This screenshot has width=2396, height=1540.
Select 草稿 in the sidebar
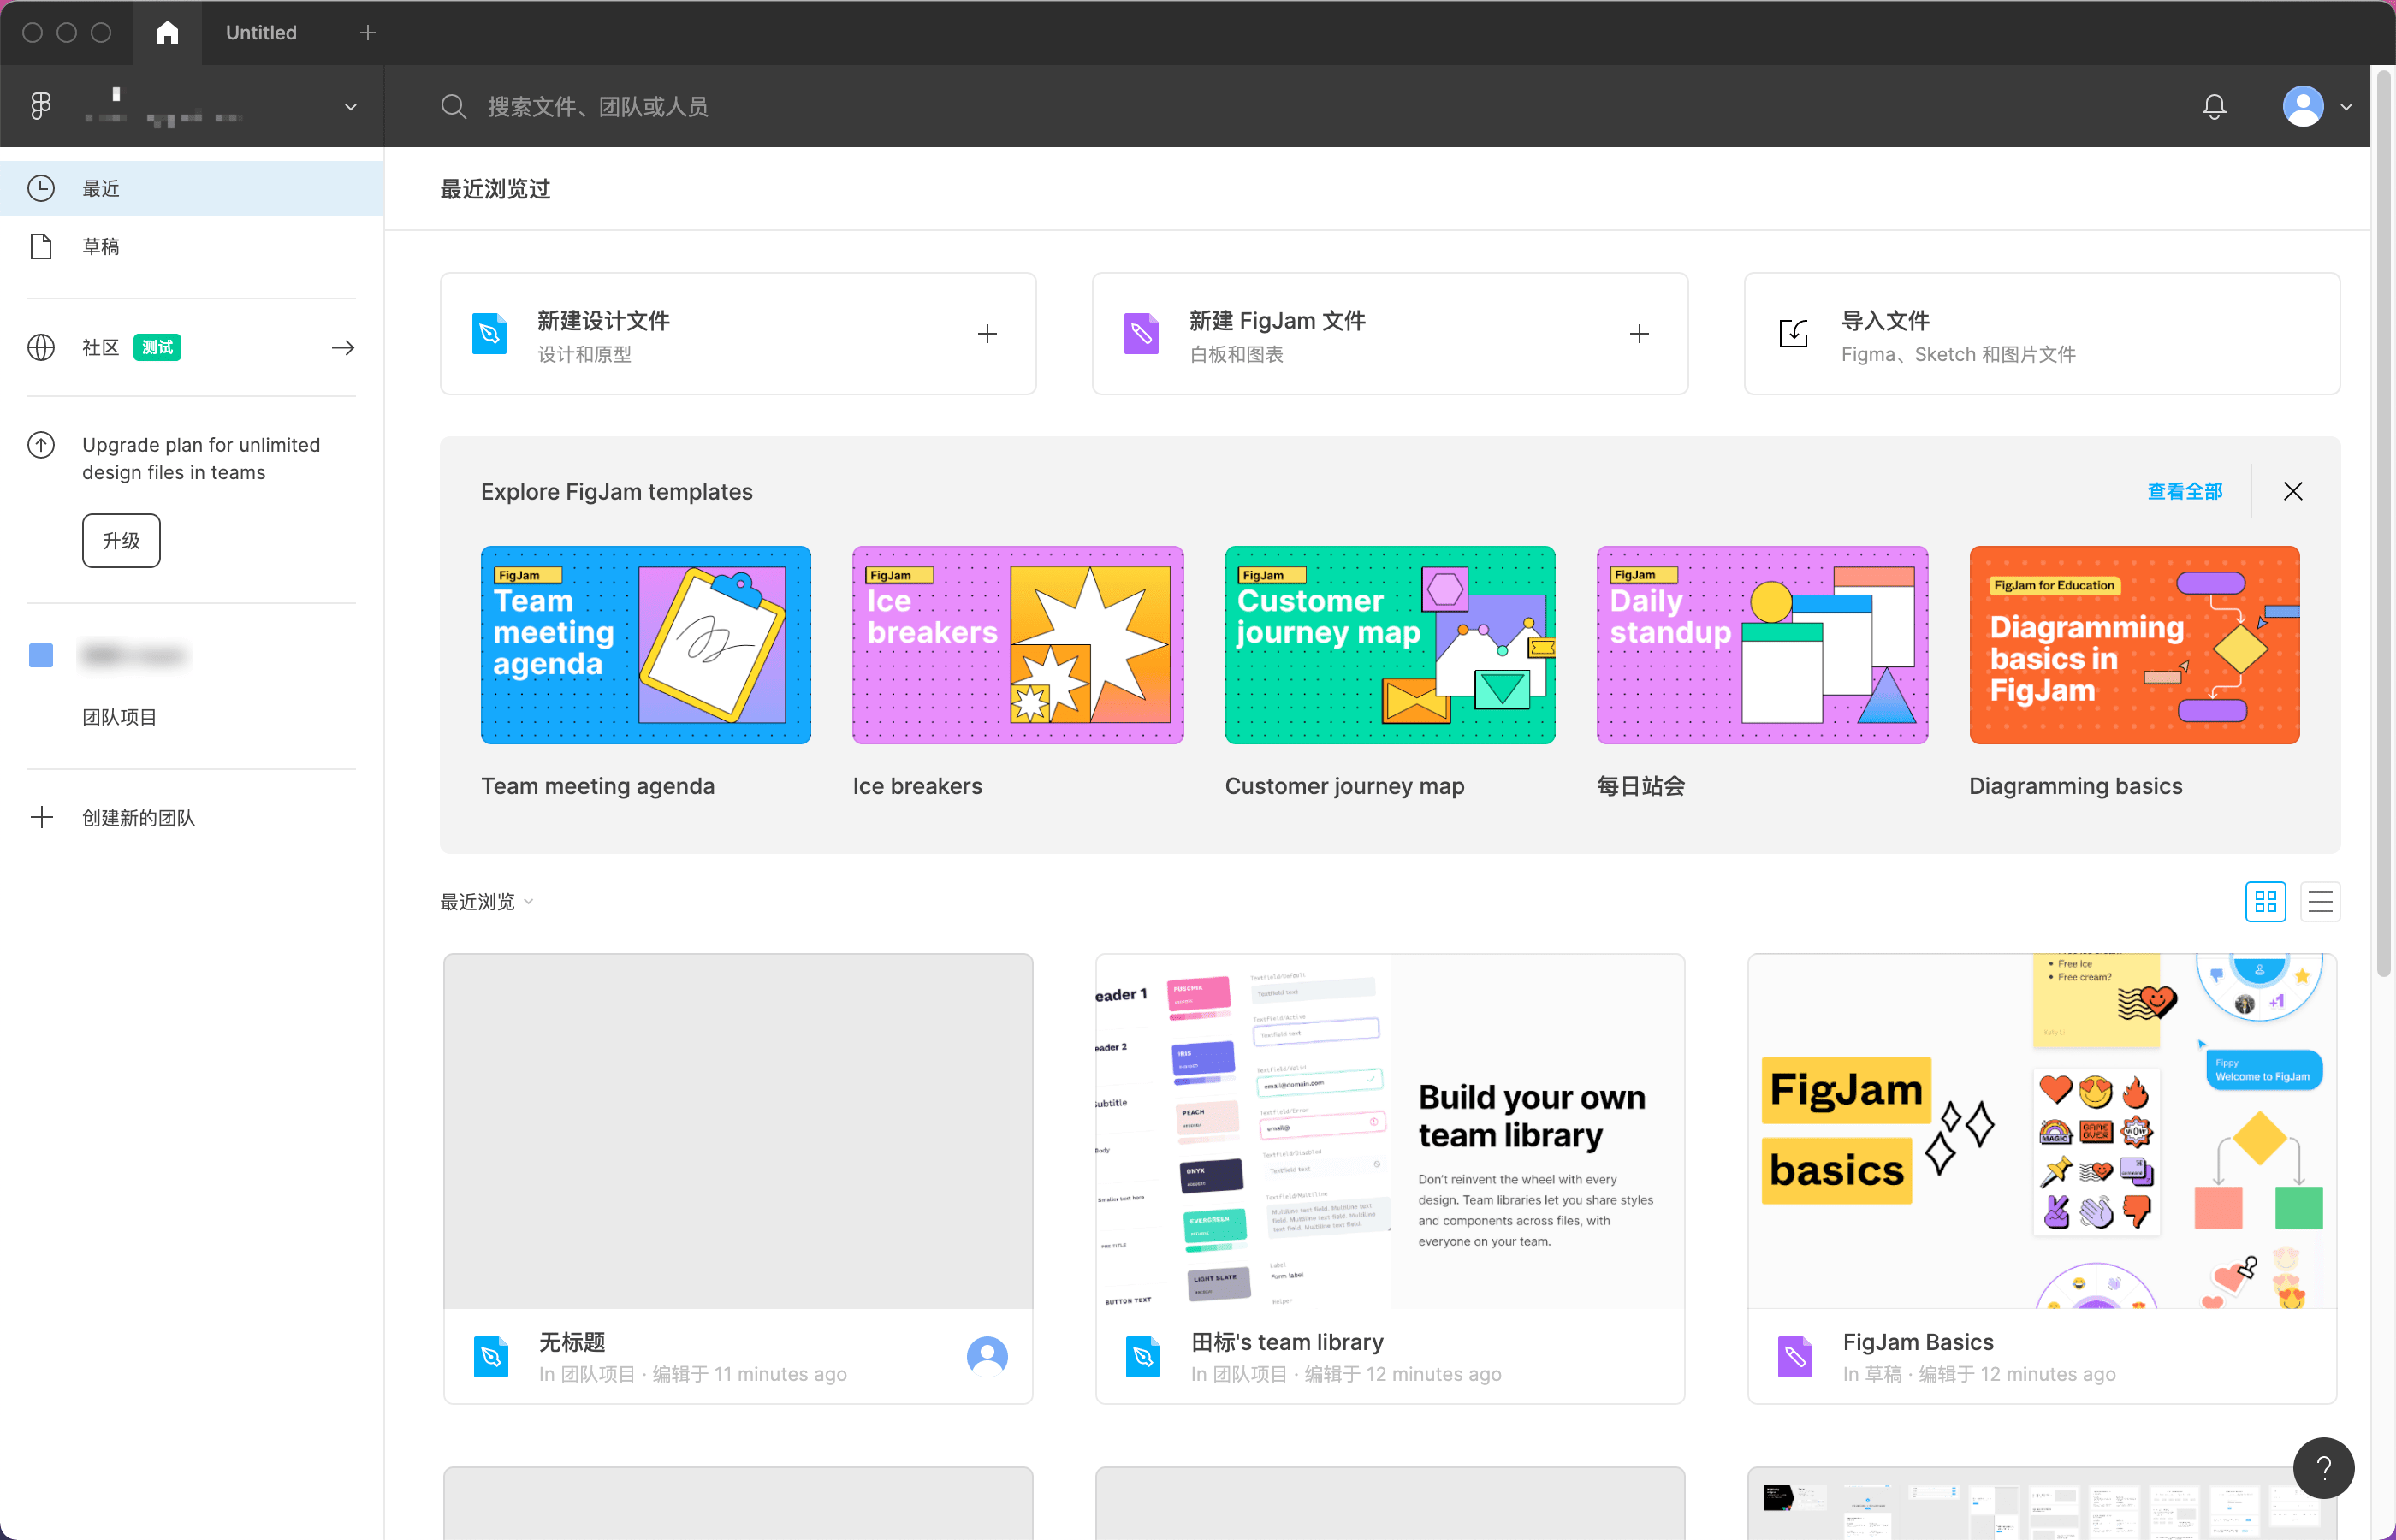pyautogui.click(x=100, y=245)
